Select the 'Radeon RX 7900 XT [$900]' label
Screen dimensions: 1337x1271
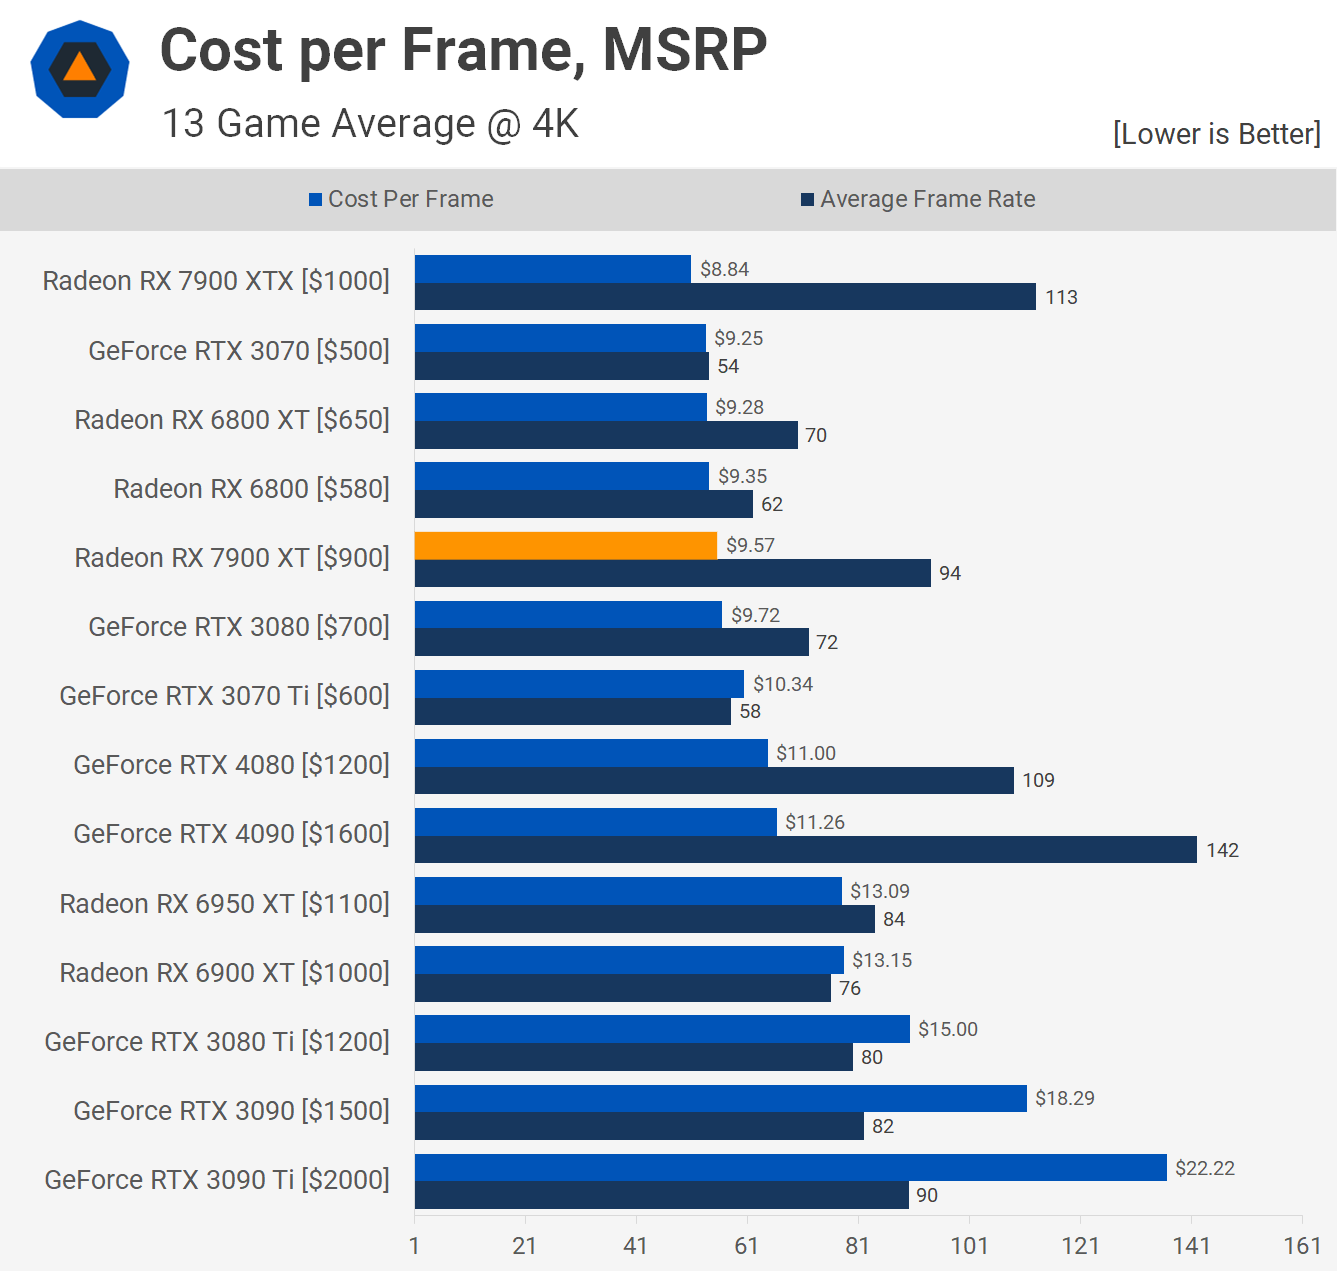[232, 558]
